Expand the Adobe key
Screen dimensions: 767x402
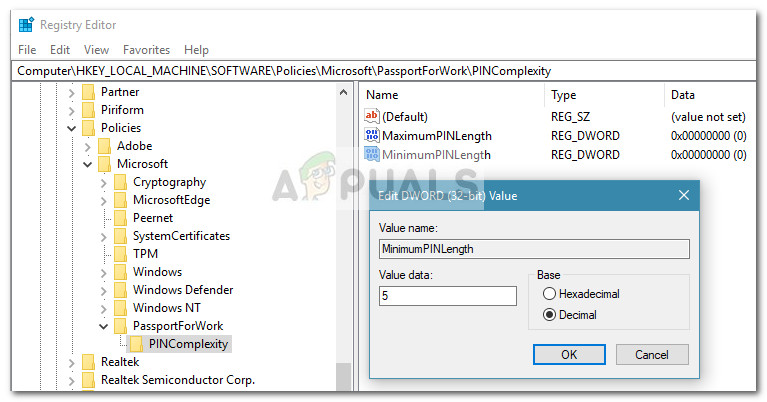tap(88, 146)
